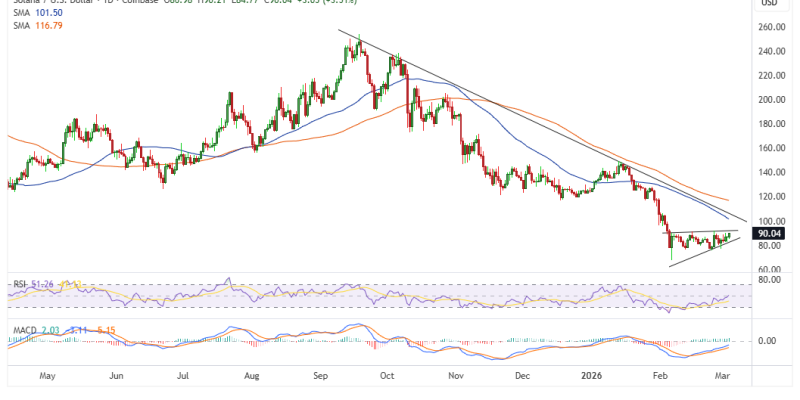
Task: Open the USD currency dropdown on price axis
Action: pos(769,3)
